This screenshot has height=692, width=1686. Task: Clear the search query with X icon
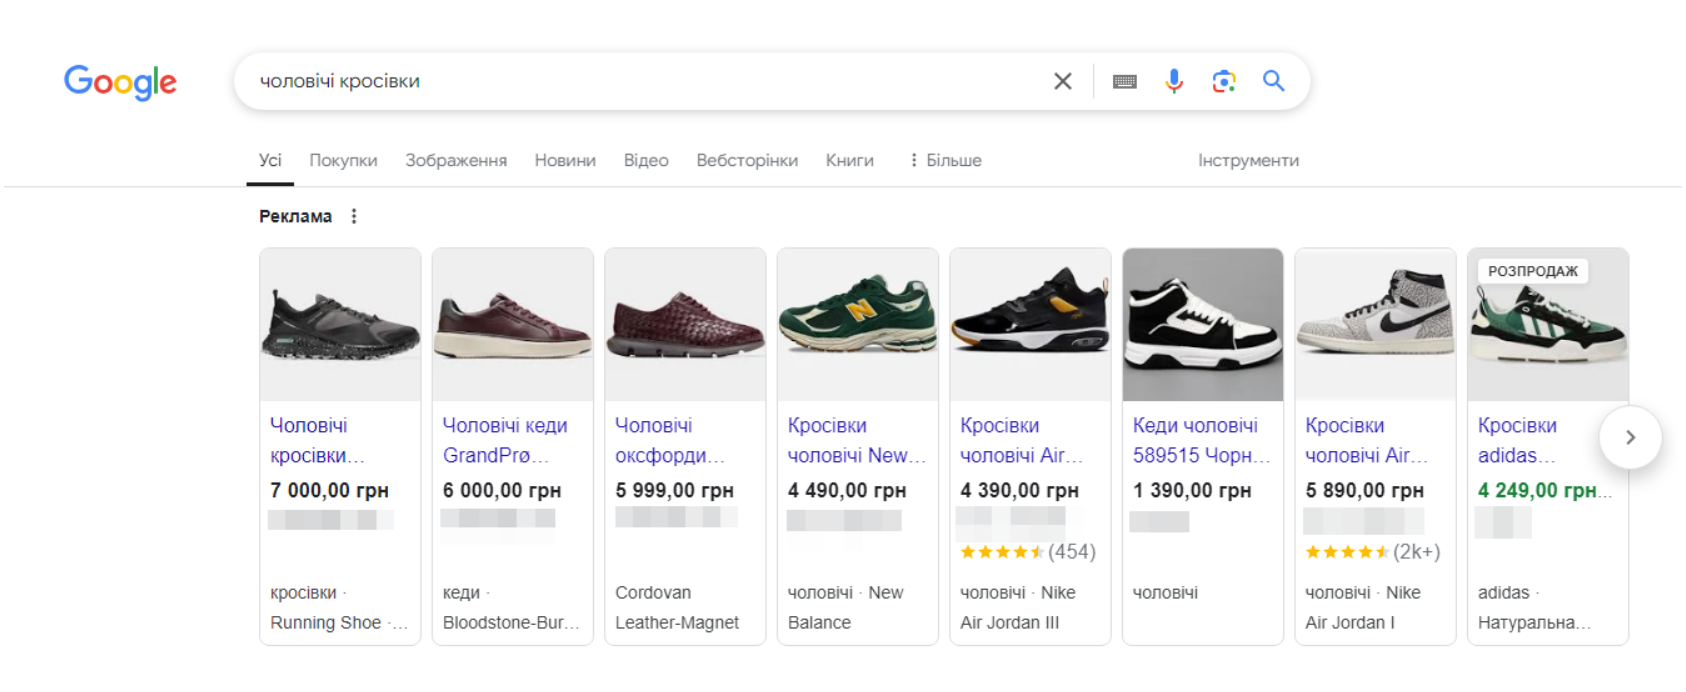pos(1062,81)
